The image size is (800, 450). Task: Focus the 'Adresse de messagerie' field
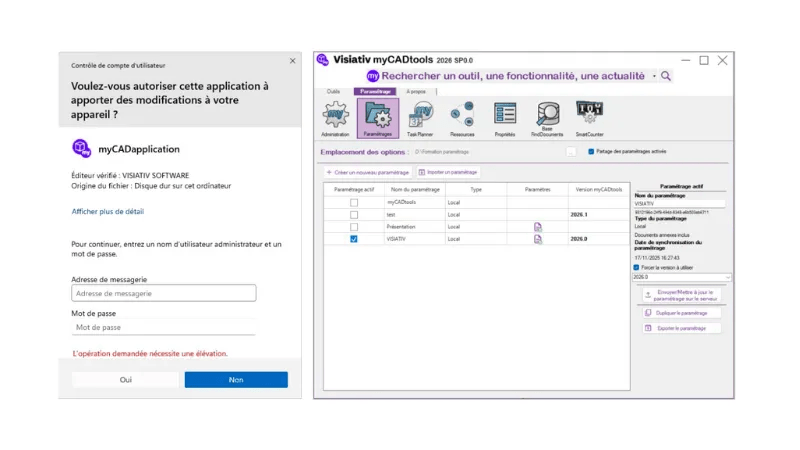pyautogui.click(x=164, y=293)
